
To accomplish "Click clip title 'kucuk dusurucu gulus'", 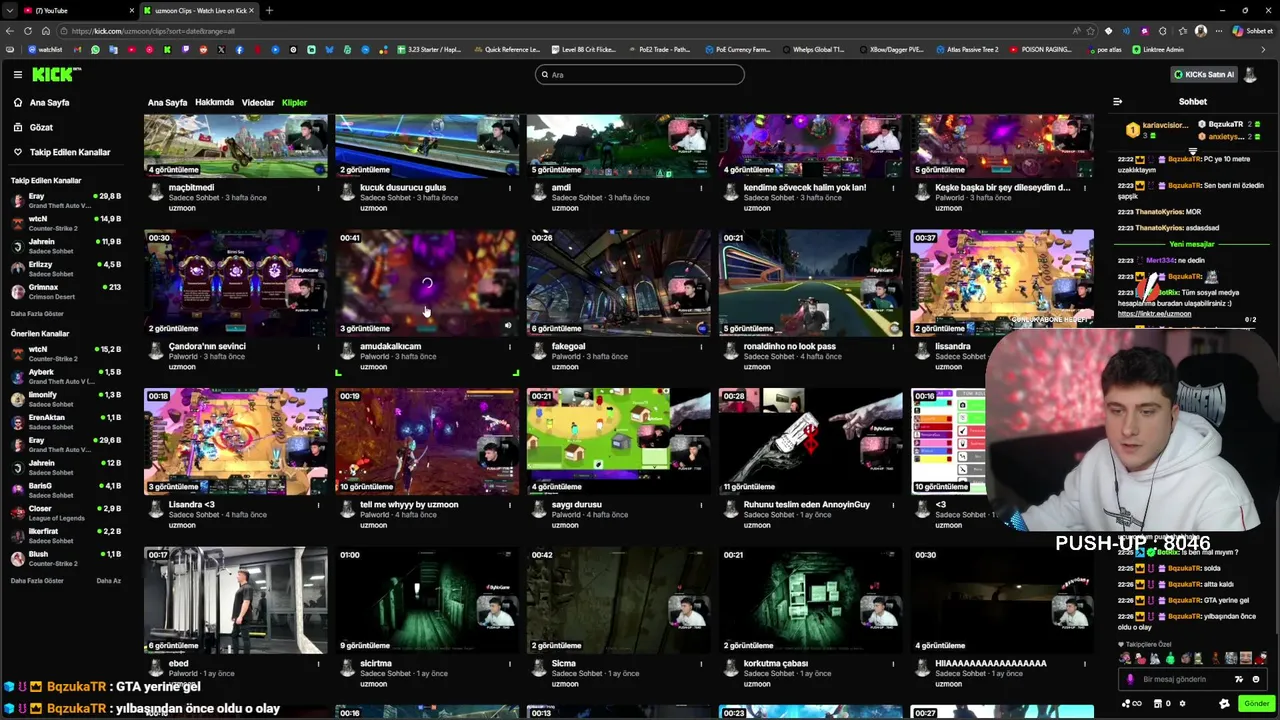I will [403, 187].
